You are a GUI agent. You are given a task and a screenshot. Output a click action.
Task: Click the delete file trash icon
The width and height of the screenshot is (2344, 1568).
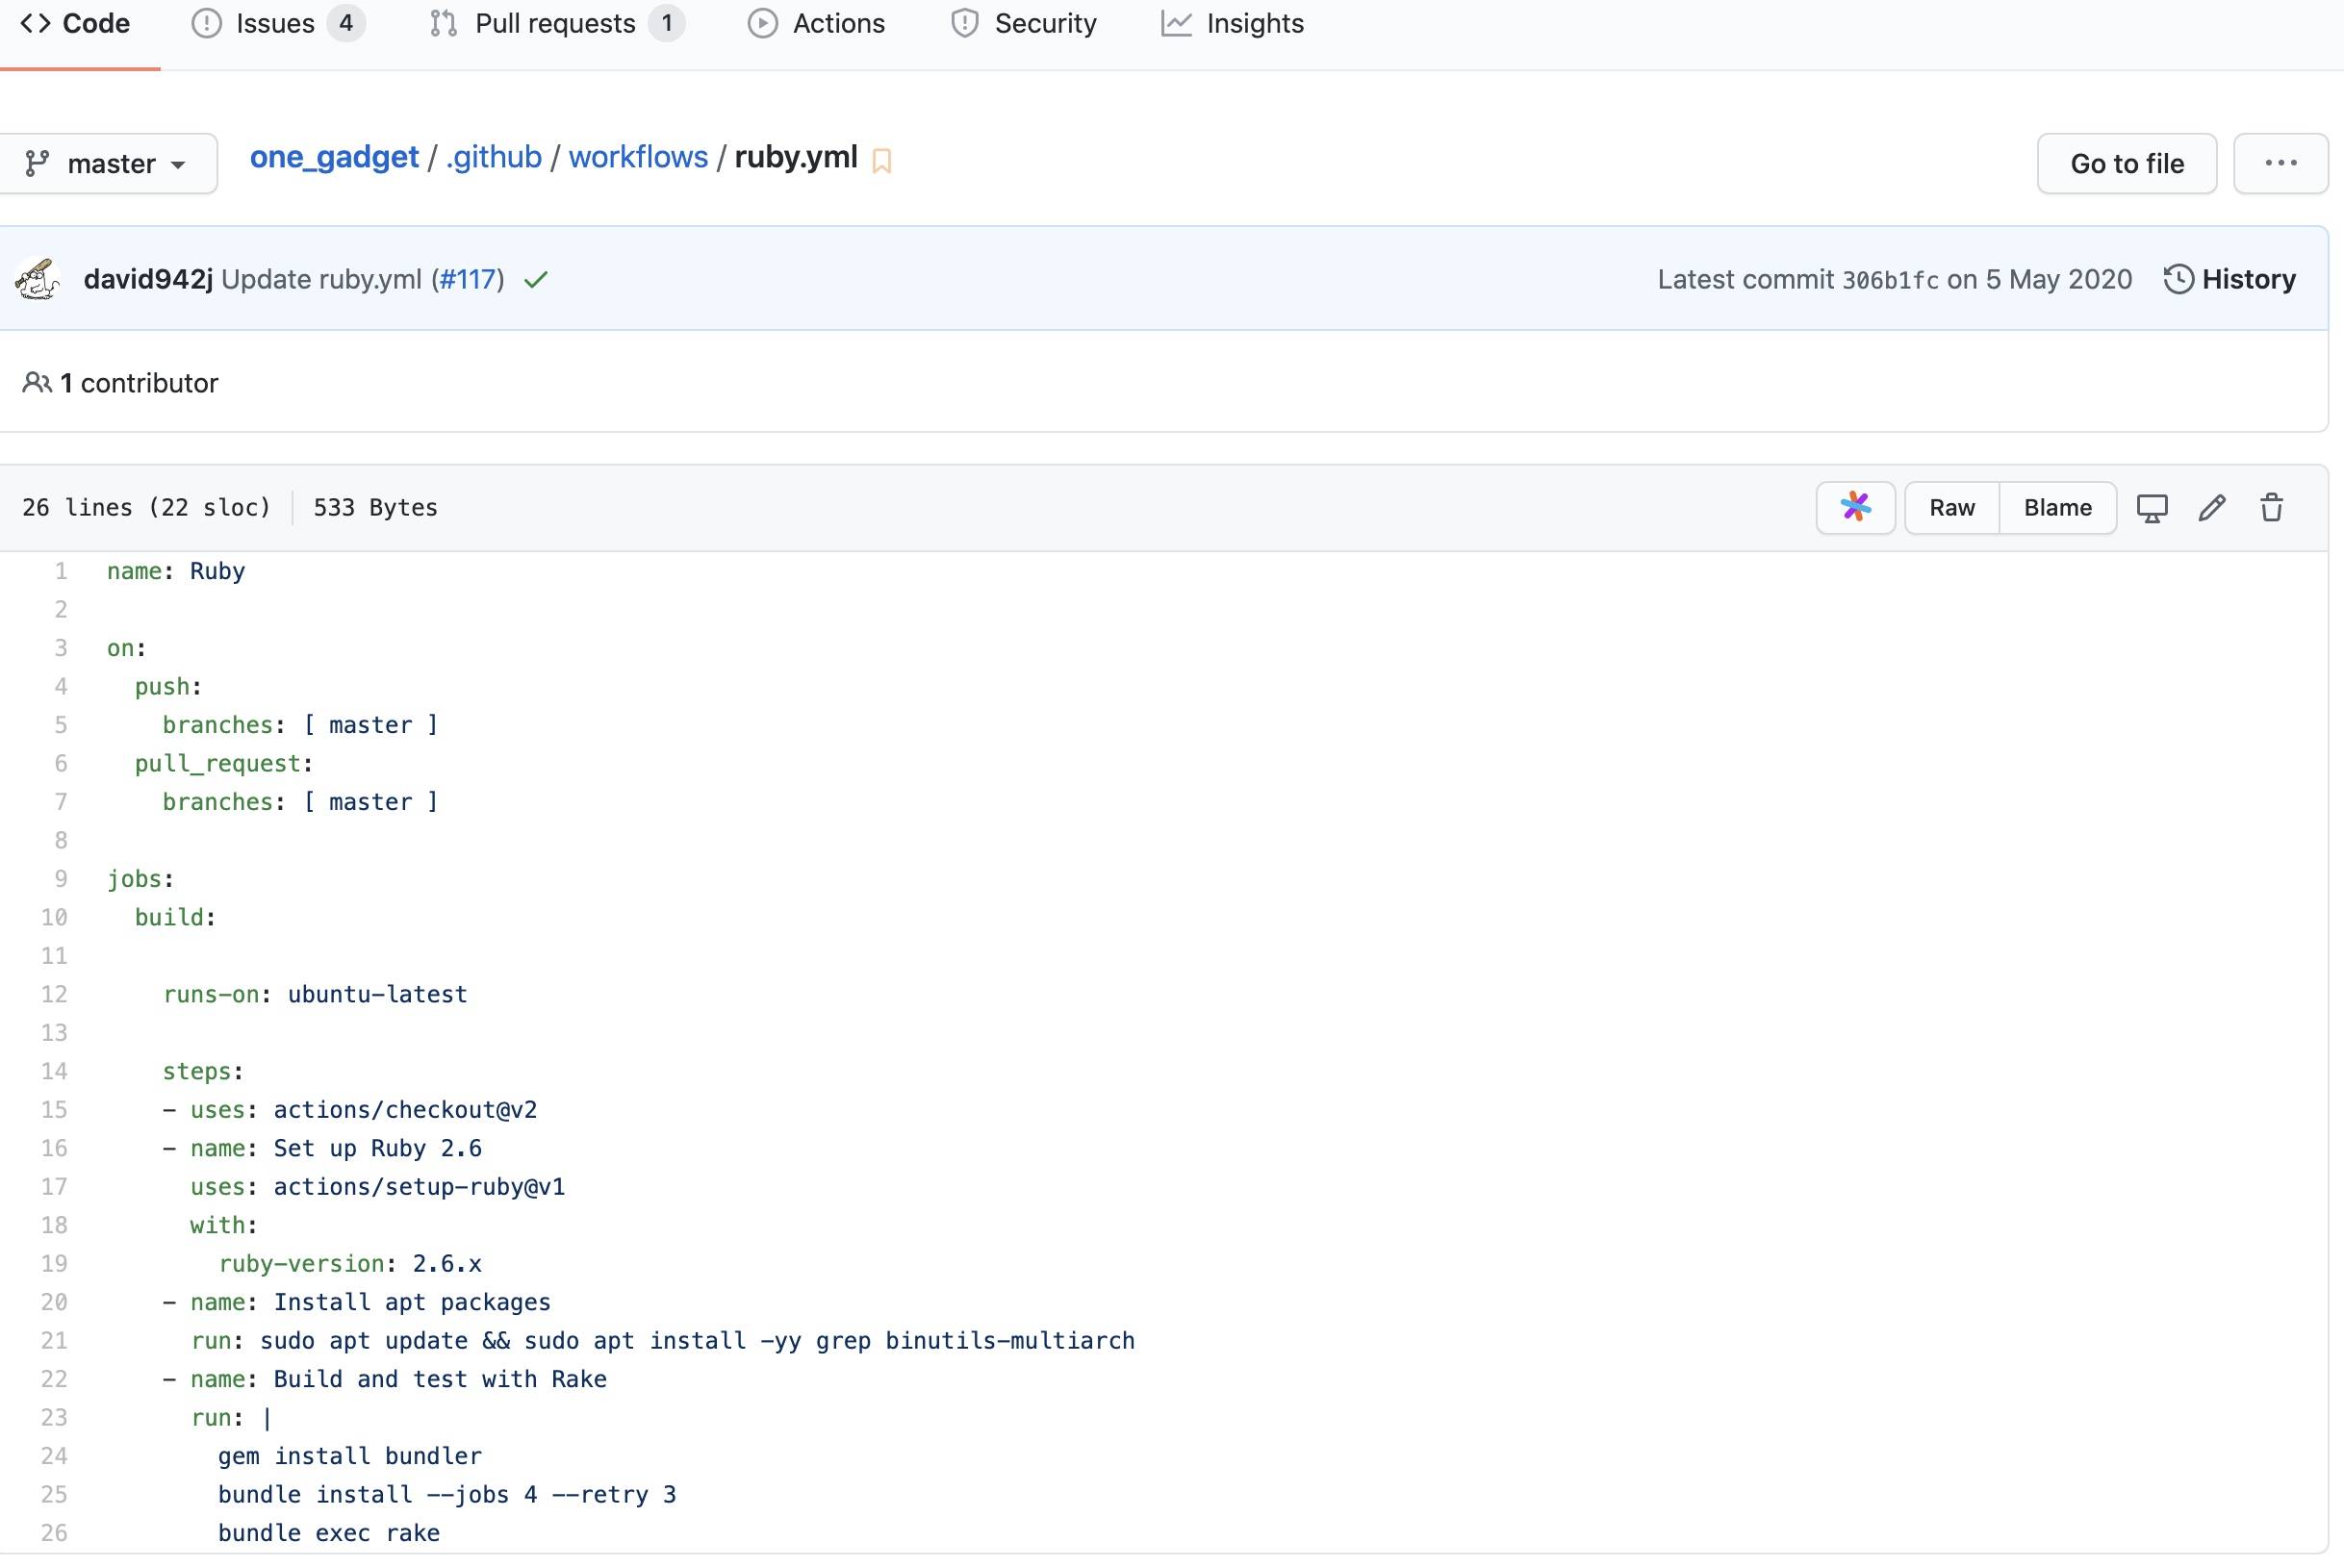[x=2271, y=508]
